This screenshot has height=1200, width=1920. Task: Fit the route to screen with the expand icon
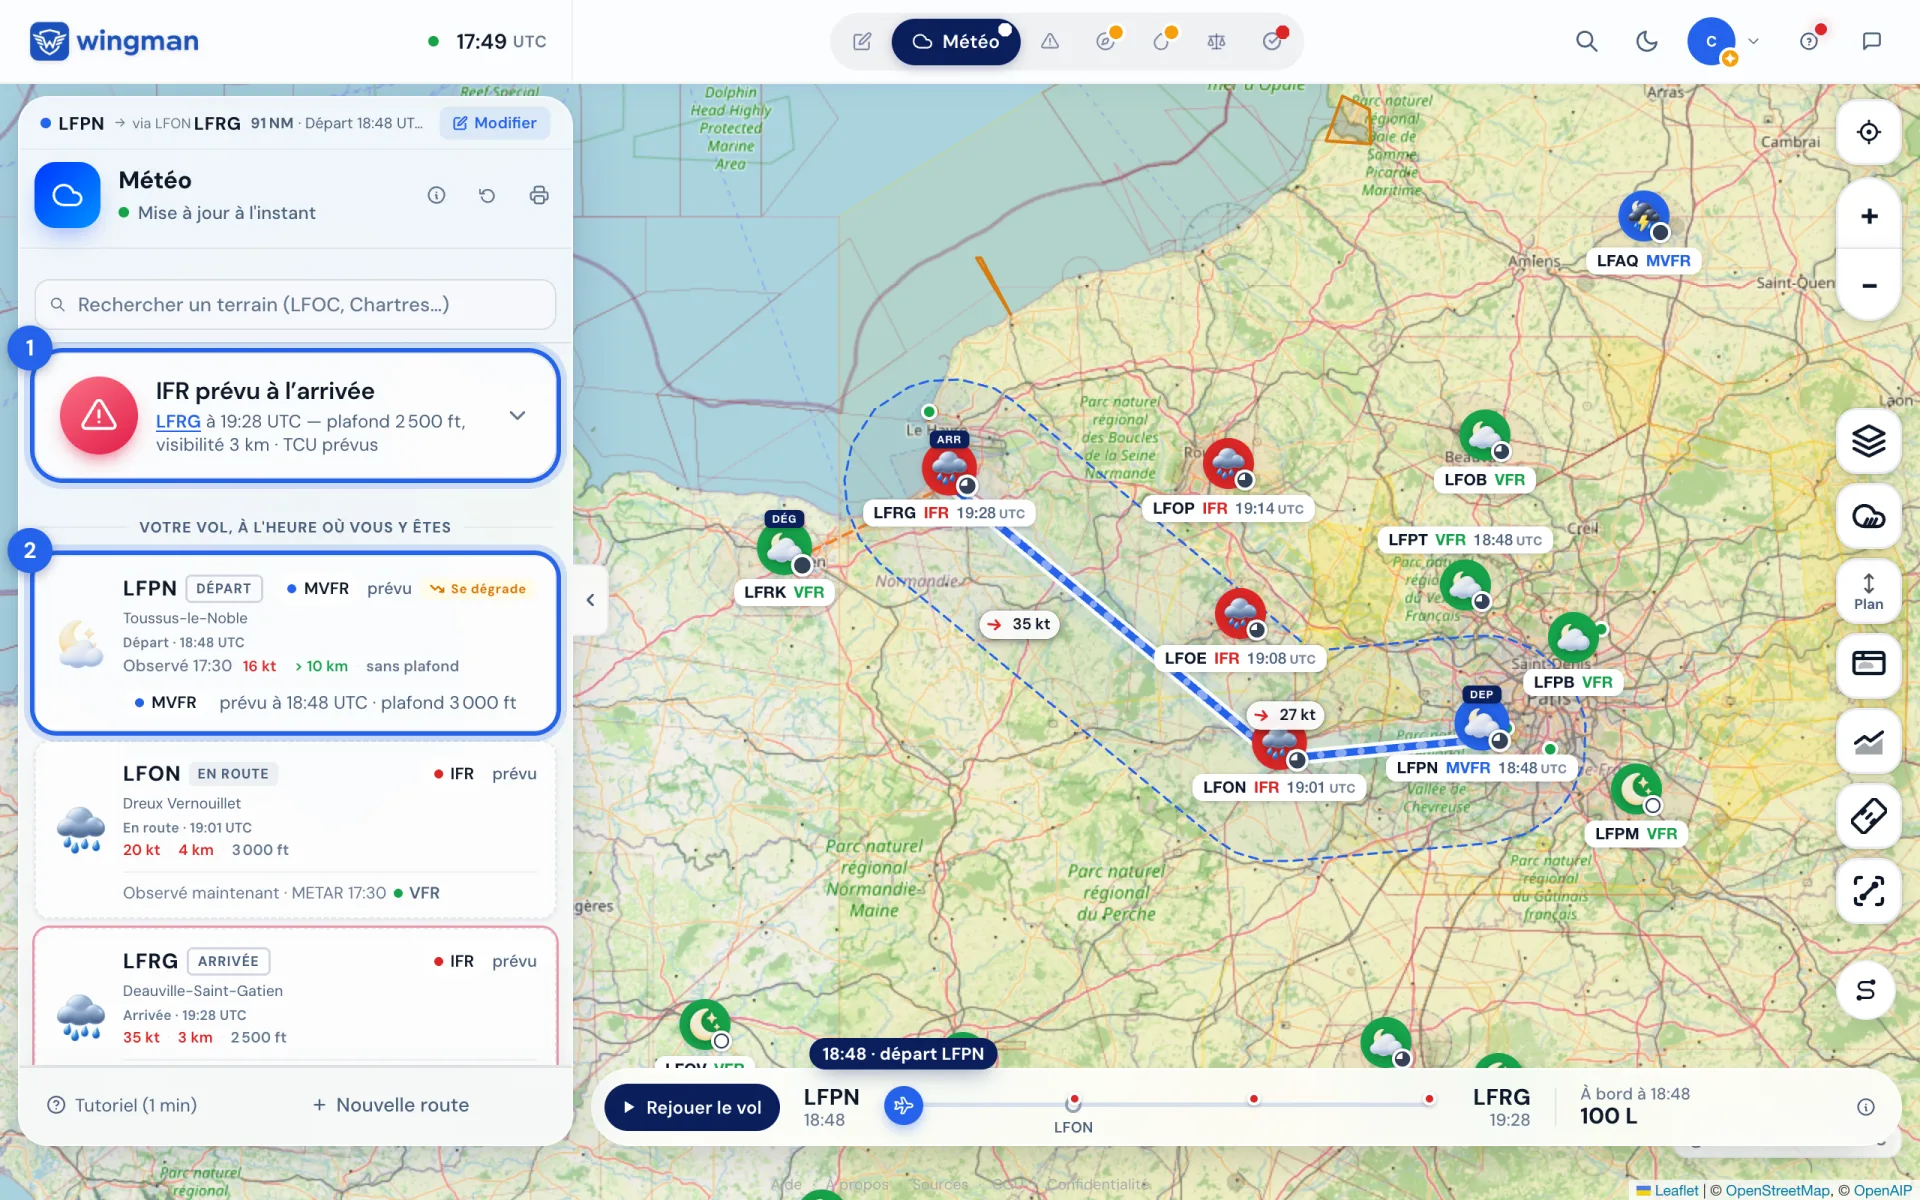pos(1868,891)
